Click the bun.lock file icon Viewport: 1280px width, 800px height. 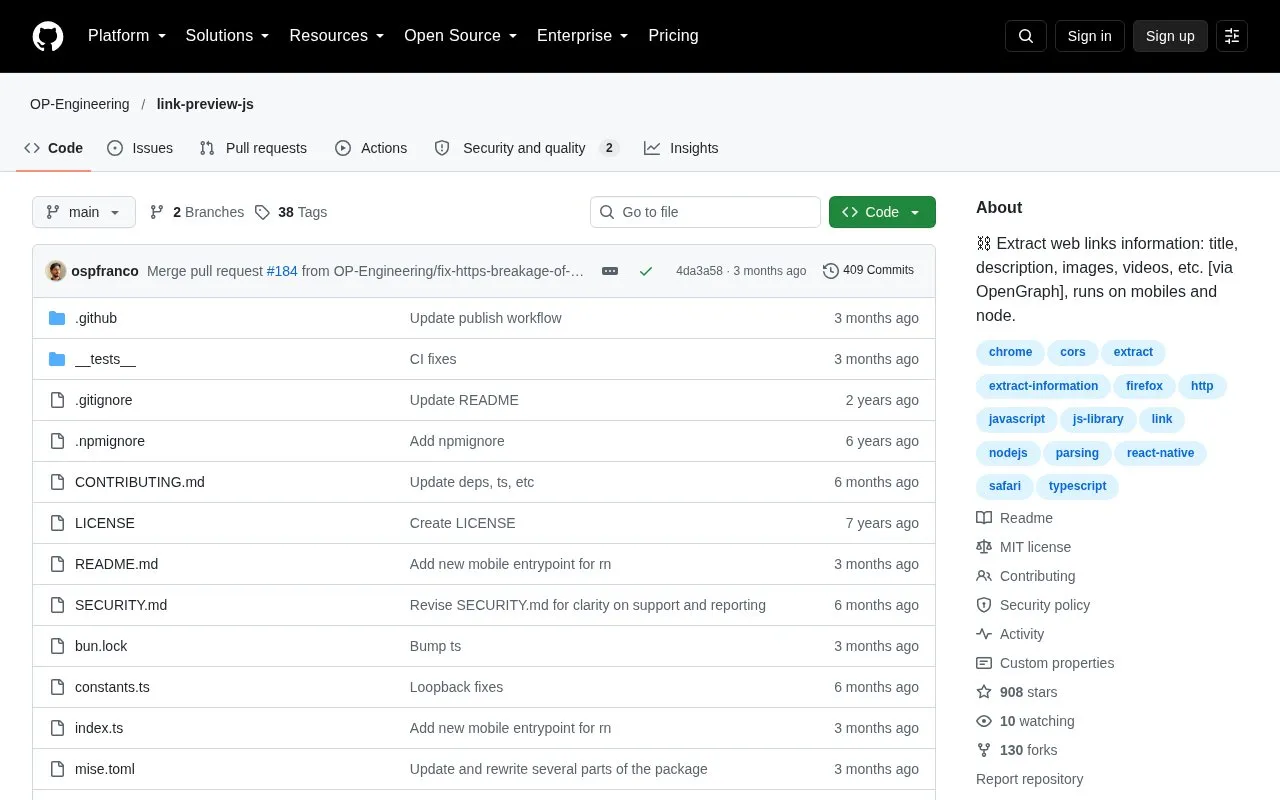(57, 646)
